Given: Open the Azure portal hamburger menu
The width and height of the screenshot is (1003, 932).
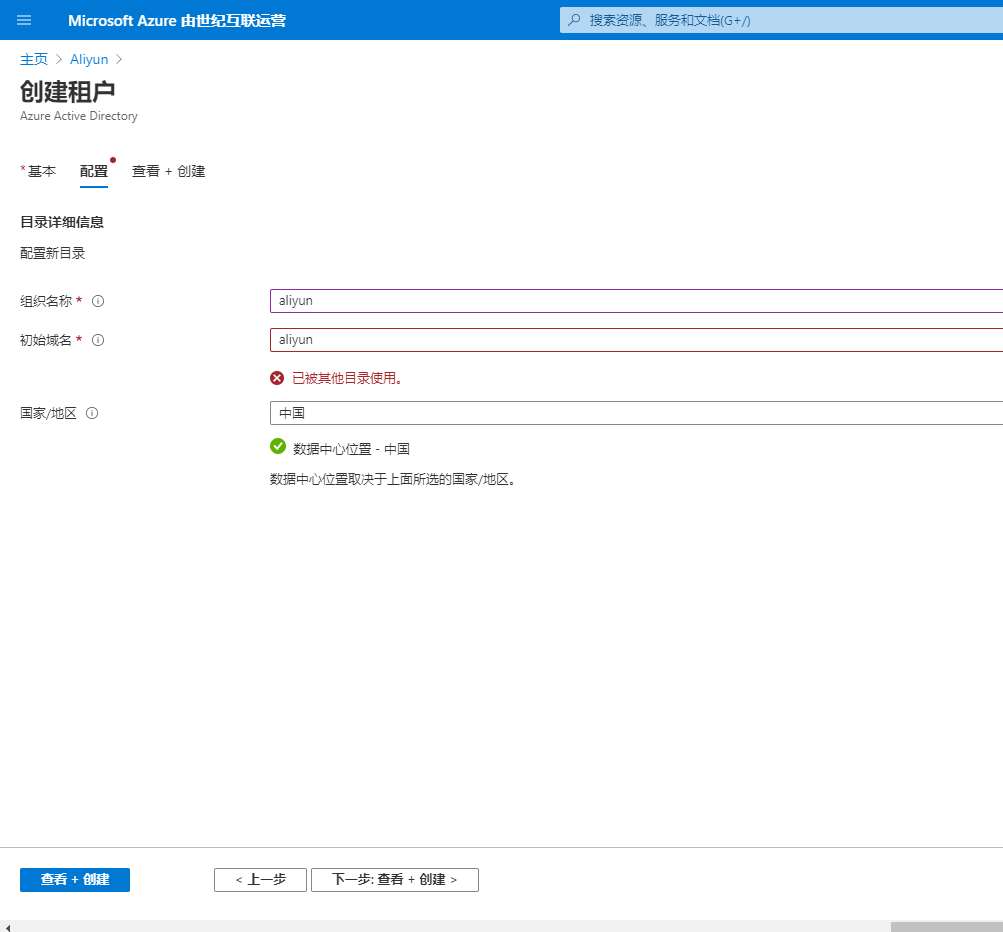Looking at the screenshot, I should (x=24, y=20).
